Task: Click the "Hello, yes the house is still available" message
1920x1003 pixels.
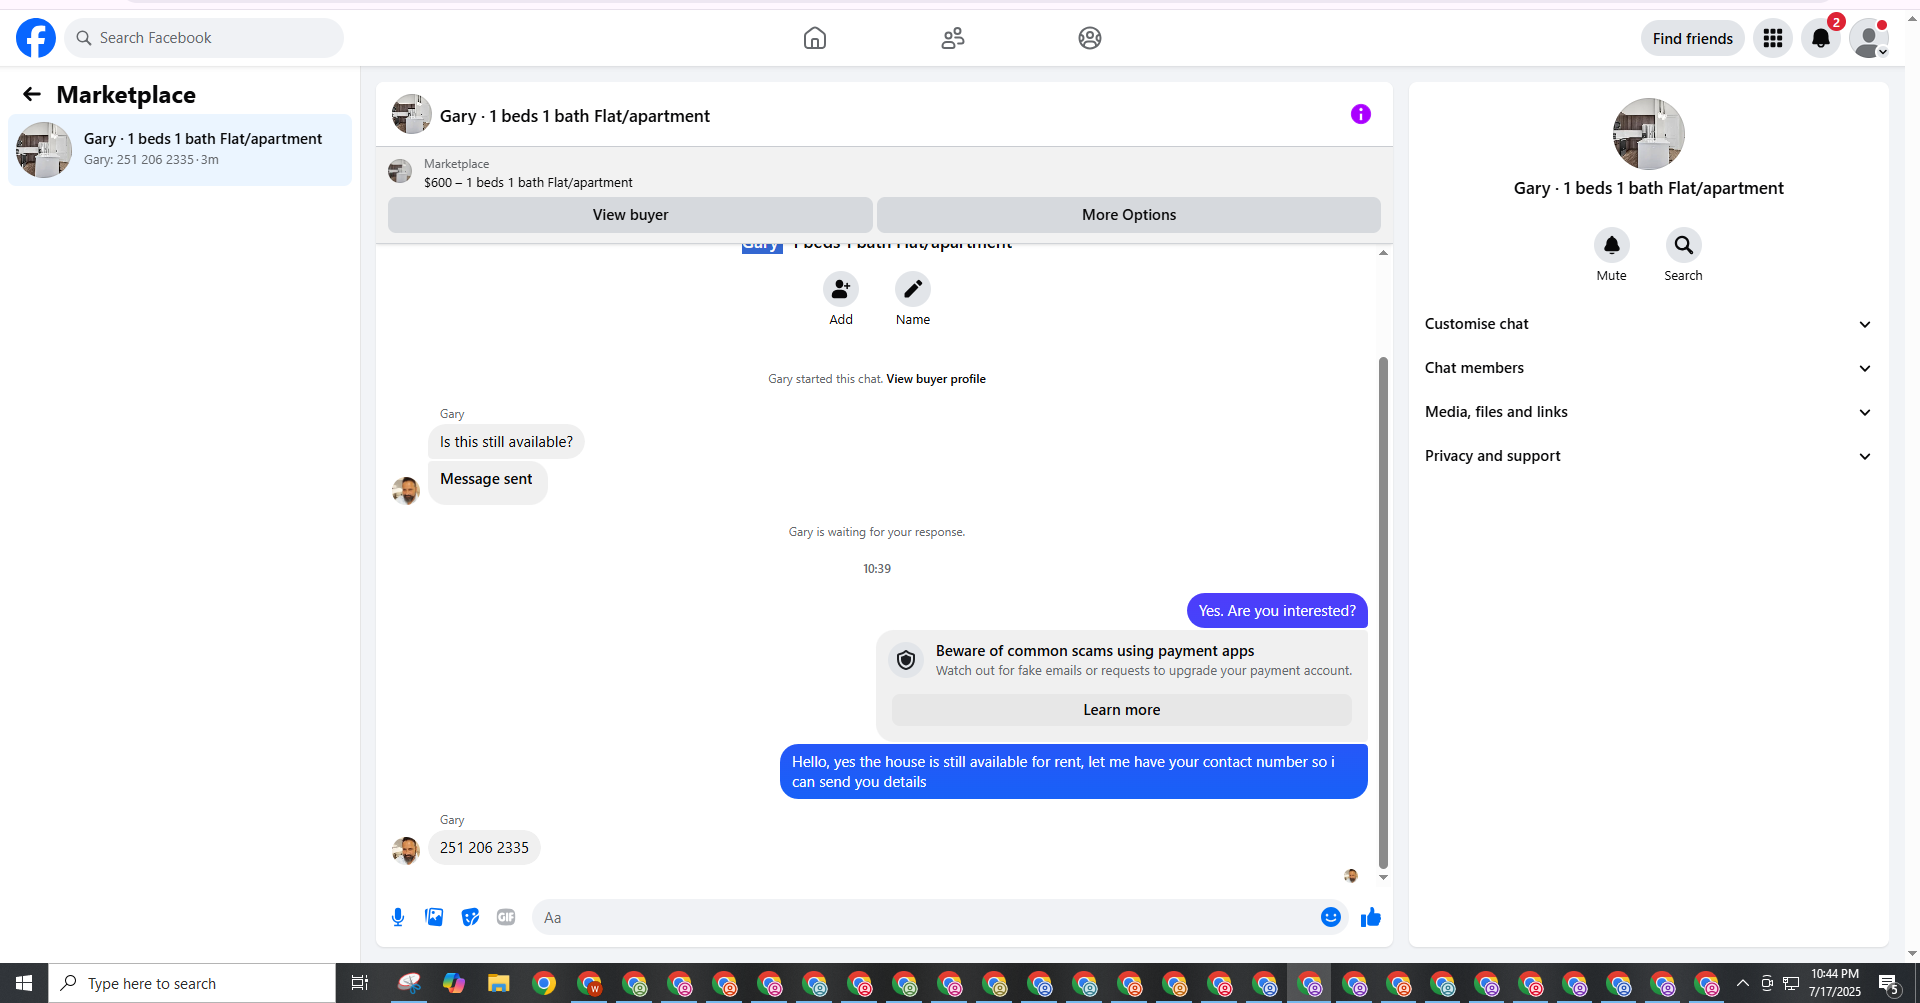Action: tap(1074, 772)
